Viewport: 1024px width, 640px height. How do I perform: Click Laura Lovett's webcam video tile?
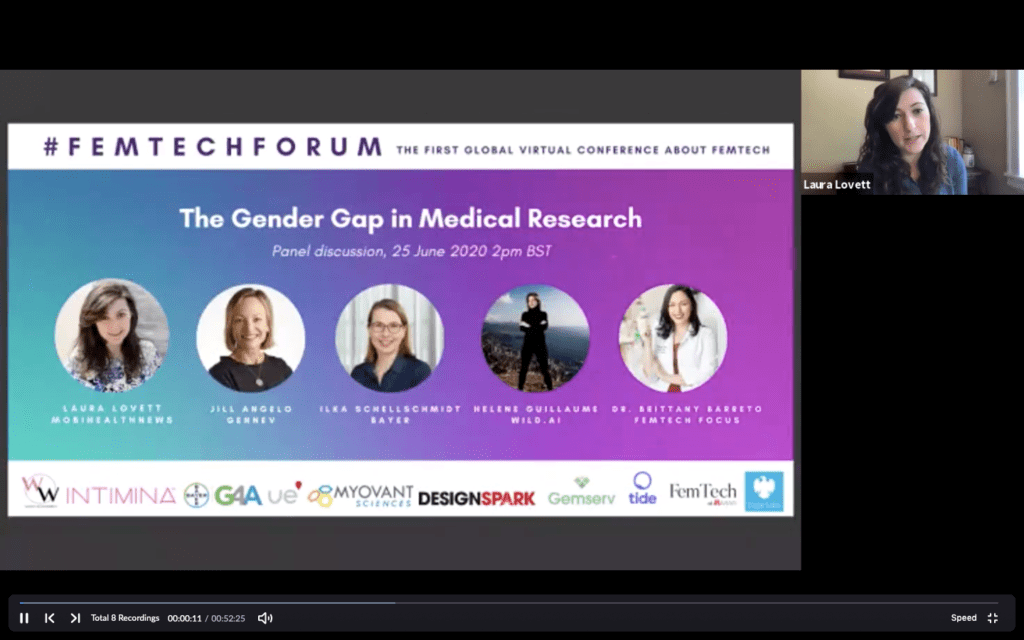912,132
